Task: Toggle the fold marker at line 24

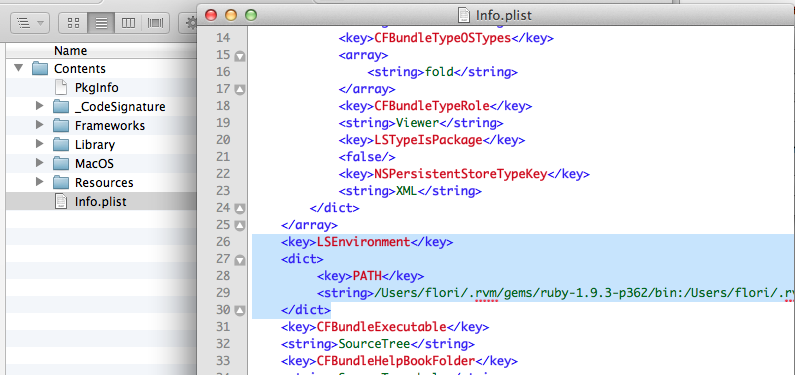Action: click(240, 208)
